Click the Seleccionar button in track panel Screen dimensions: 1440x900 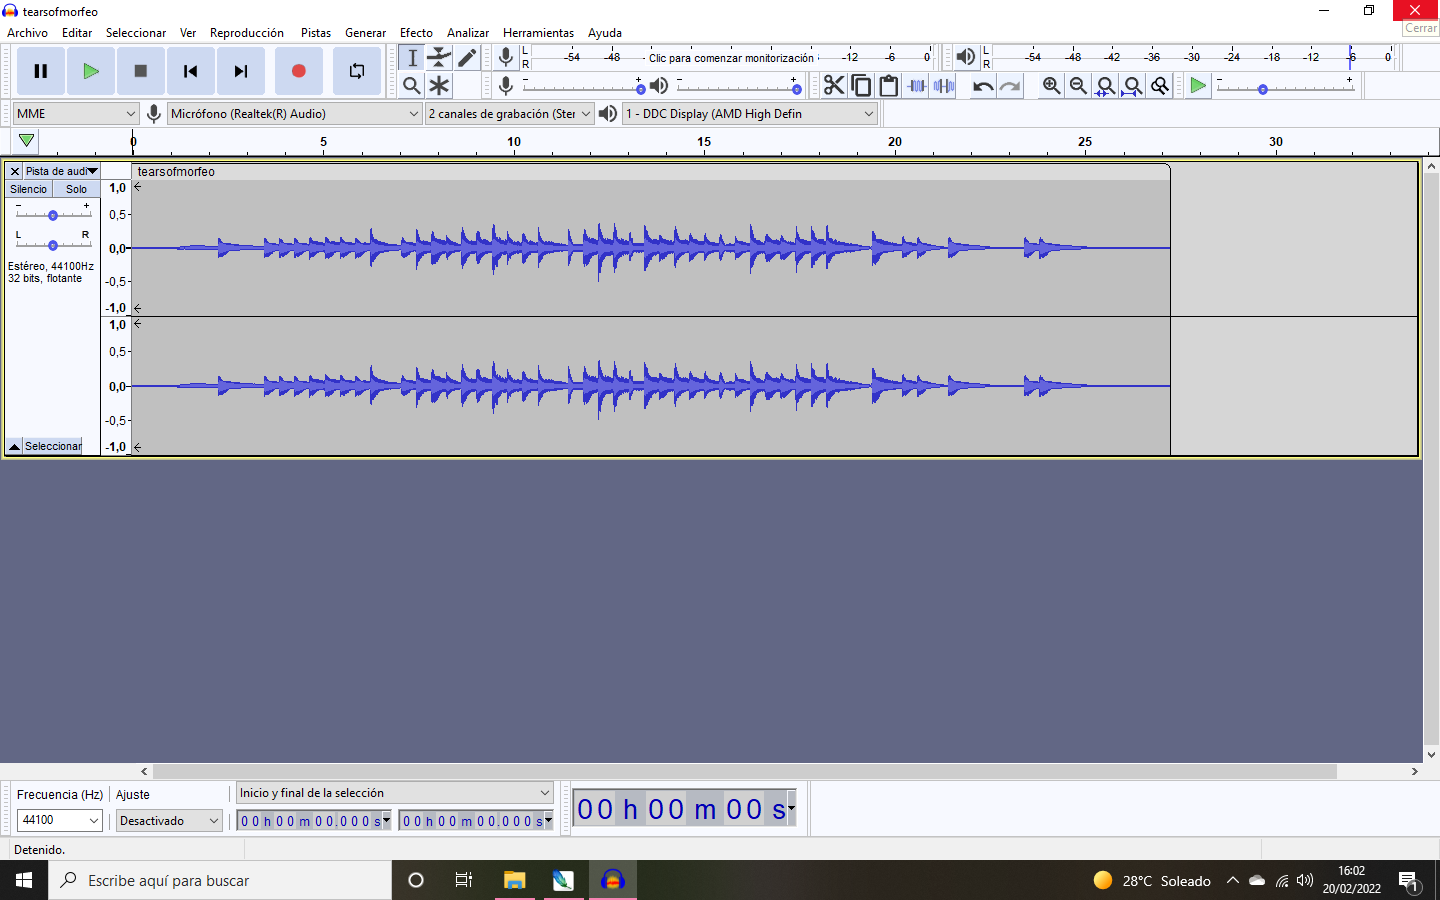click(53, 446)
